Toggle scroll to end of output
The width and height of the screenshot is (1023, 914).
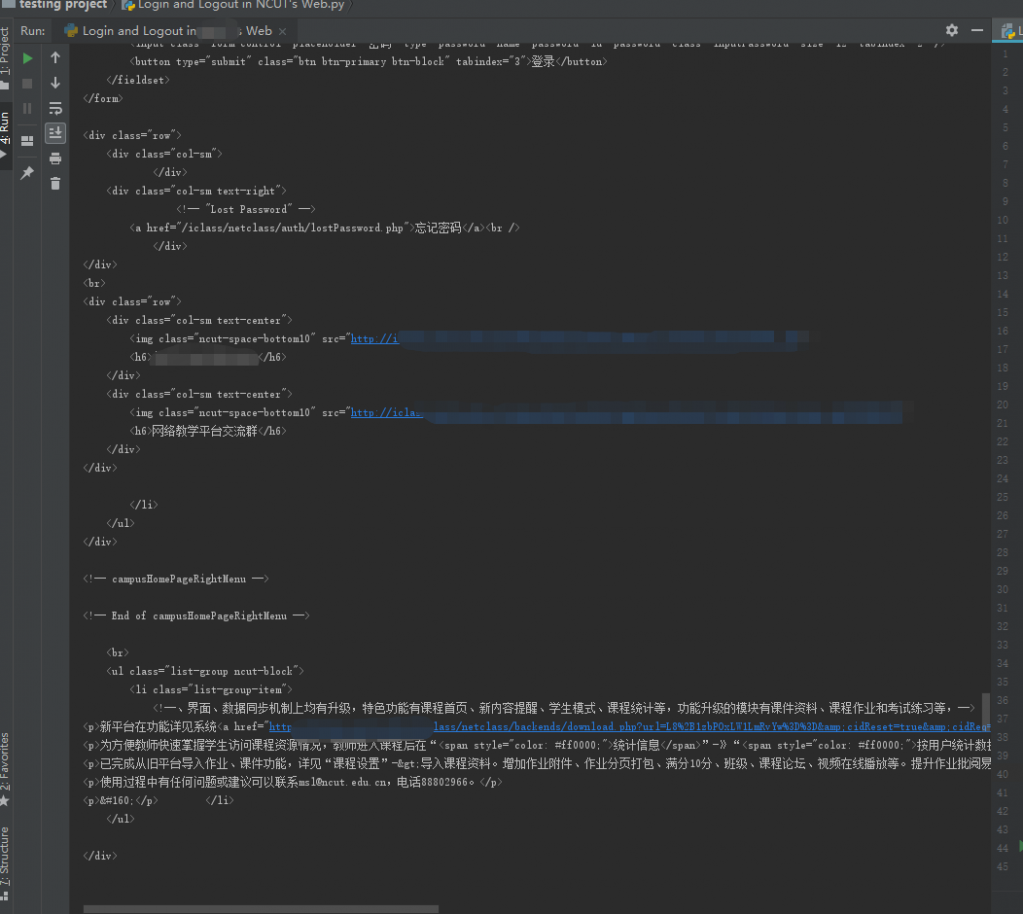pyautogui.click(x=56, y=133)
